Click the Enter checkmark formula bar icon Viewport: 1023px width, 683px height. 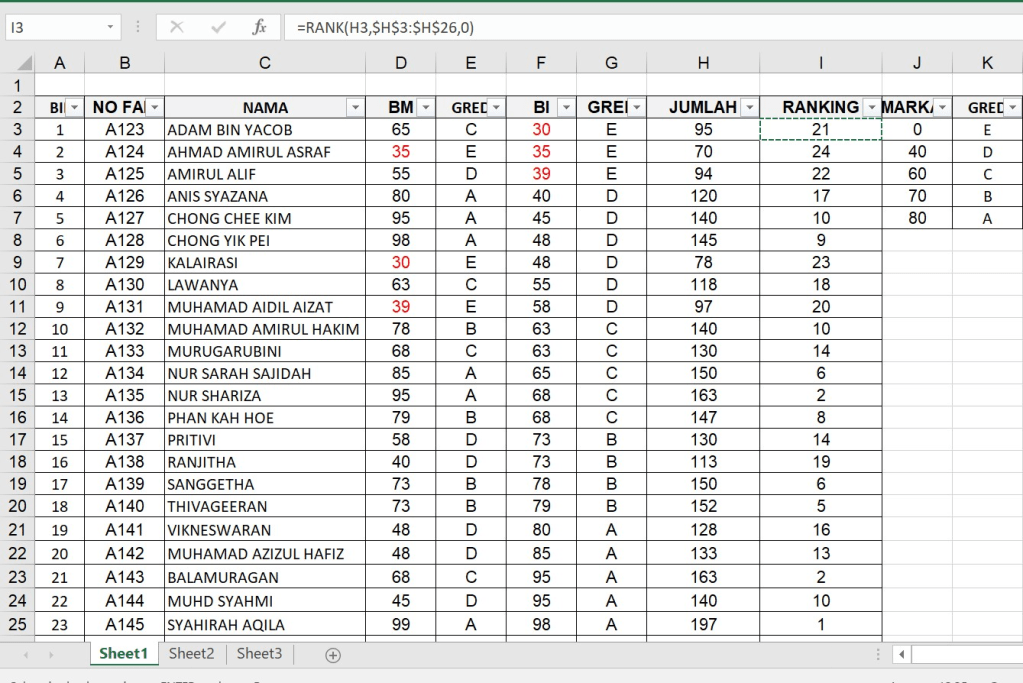coord(218,27)
